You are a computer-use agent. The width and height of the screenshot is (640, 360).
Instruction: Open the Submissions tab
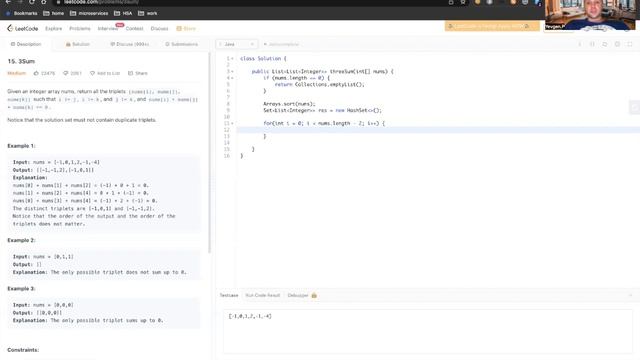pos(182,44)
